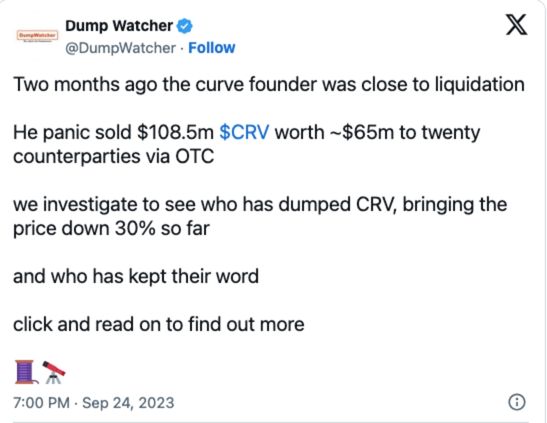This screenshot has height=423, width=547.
Task: Click the Sep 24, 2023 date
Action: 128,403
